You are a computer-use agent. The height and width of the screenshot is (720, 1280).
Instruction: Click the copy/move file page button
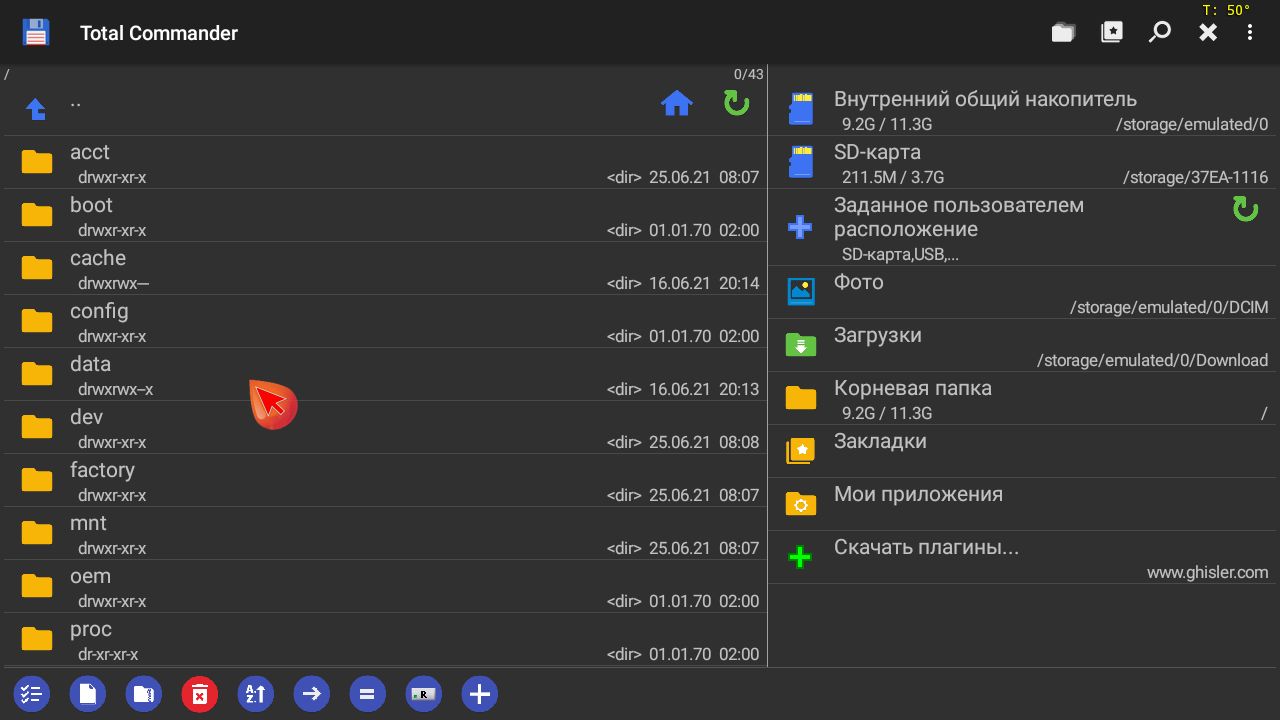click(87, 694)
